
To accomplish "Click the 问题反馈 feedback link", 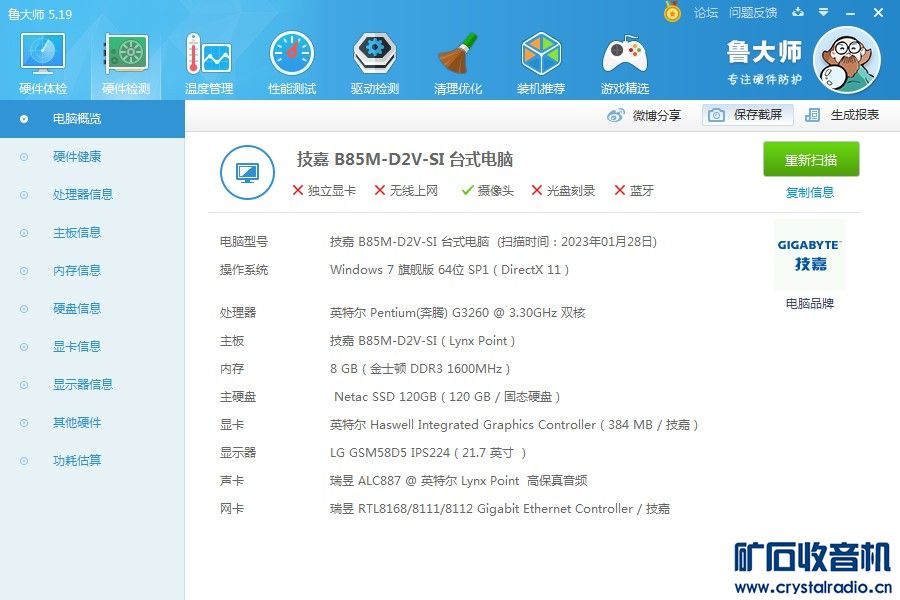I will point(752,13).
